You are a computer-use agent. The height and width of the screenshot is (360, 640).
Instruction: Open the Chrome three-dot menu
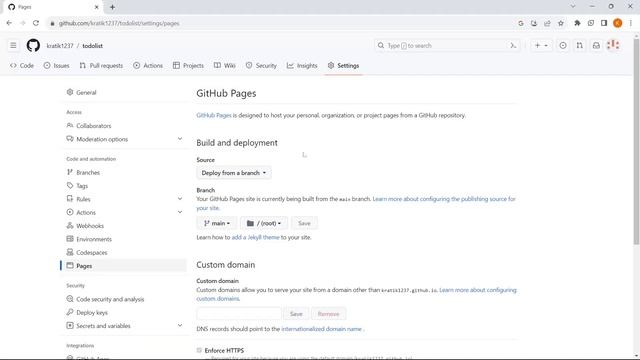point(631,23)
